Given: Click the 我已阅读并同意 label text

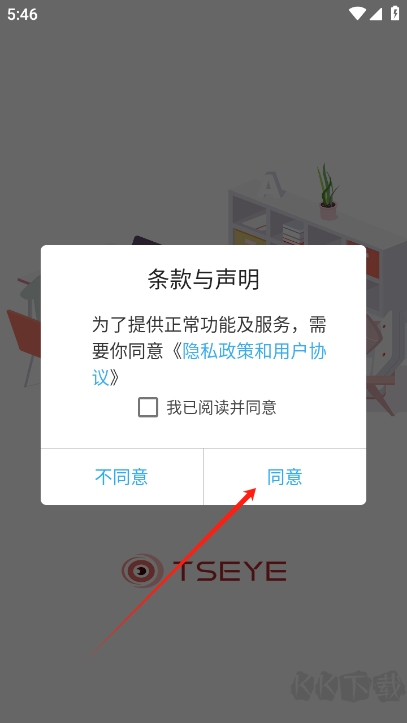Looking at the screenshot, I should coord(221,407).
